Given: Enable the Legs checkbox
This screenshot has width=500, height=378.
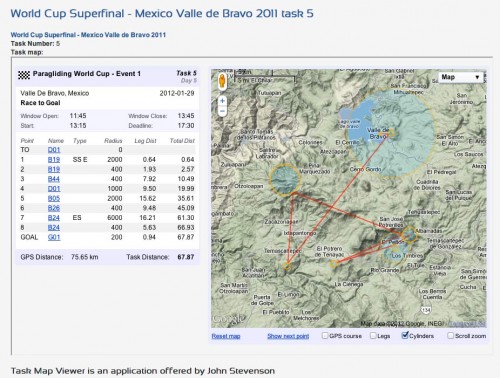Looking at the screenshot, I should pyautogui.click(x=373, y=335).
